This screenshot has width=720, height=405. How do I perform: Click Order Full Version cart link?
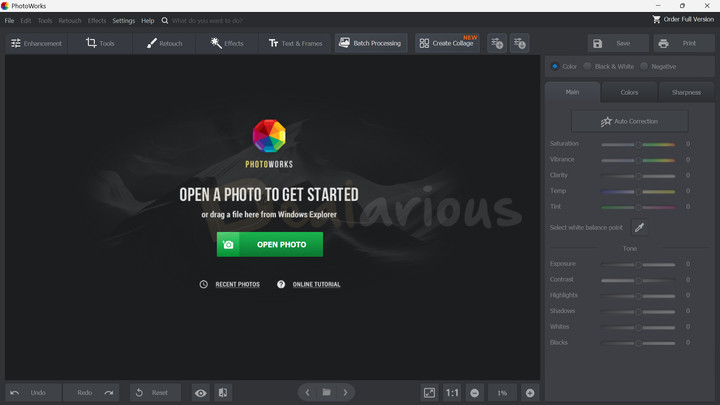click(683, 19)
